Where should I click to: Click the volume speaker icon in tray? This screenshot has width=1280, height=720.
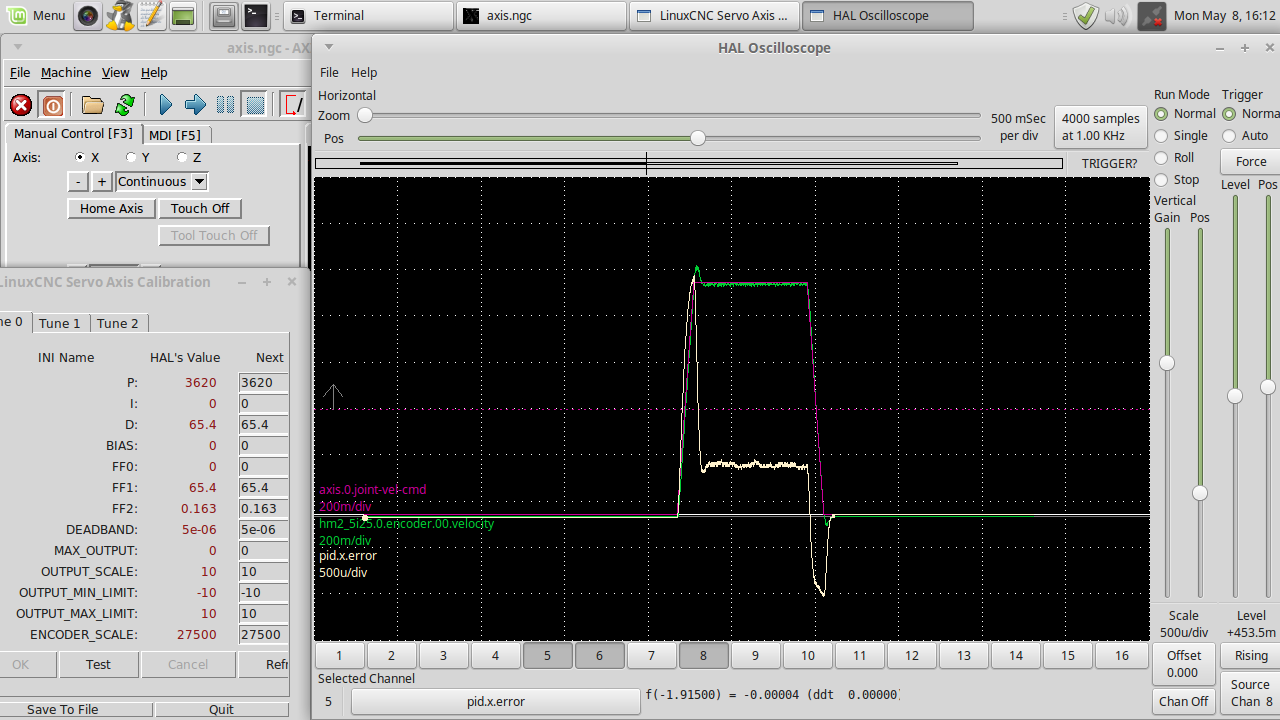[x=1117, y=15]
